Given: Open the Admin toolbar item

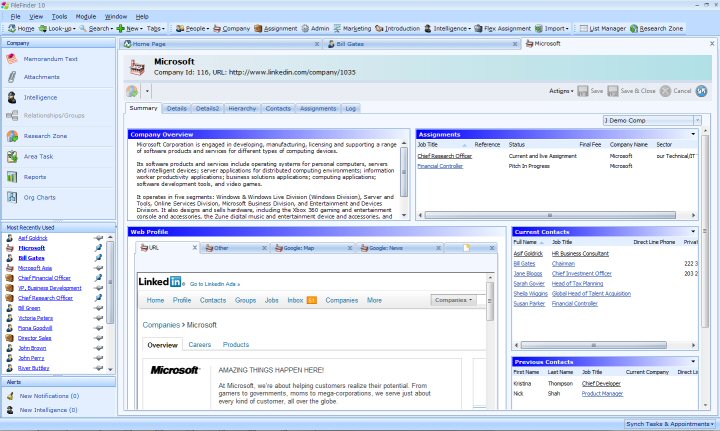Looking at the screenshot, I should tap(315, 28).
